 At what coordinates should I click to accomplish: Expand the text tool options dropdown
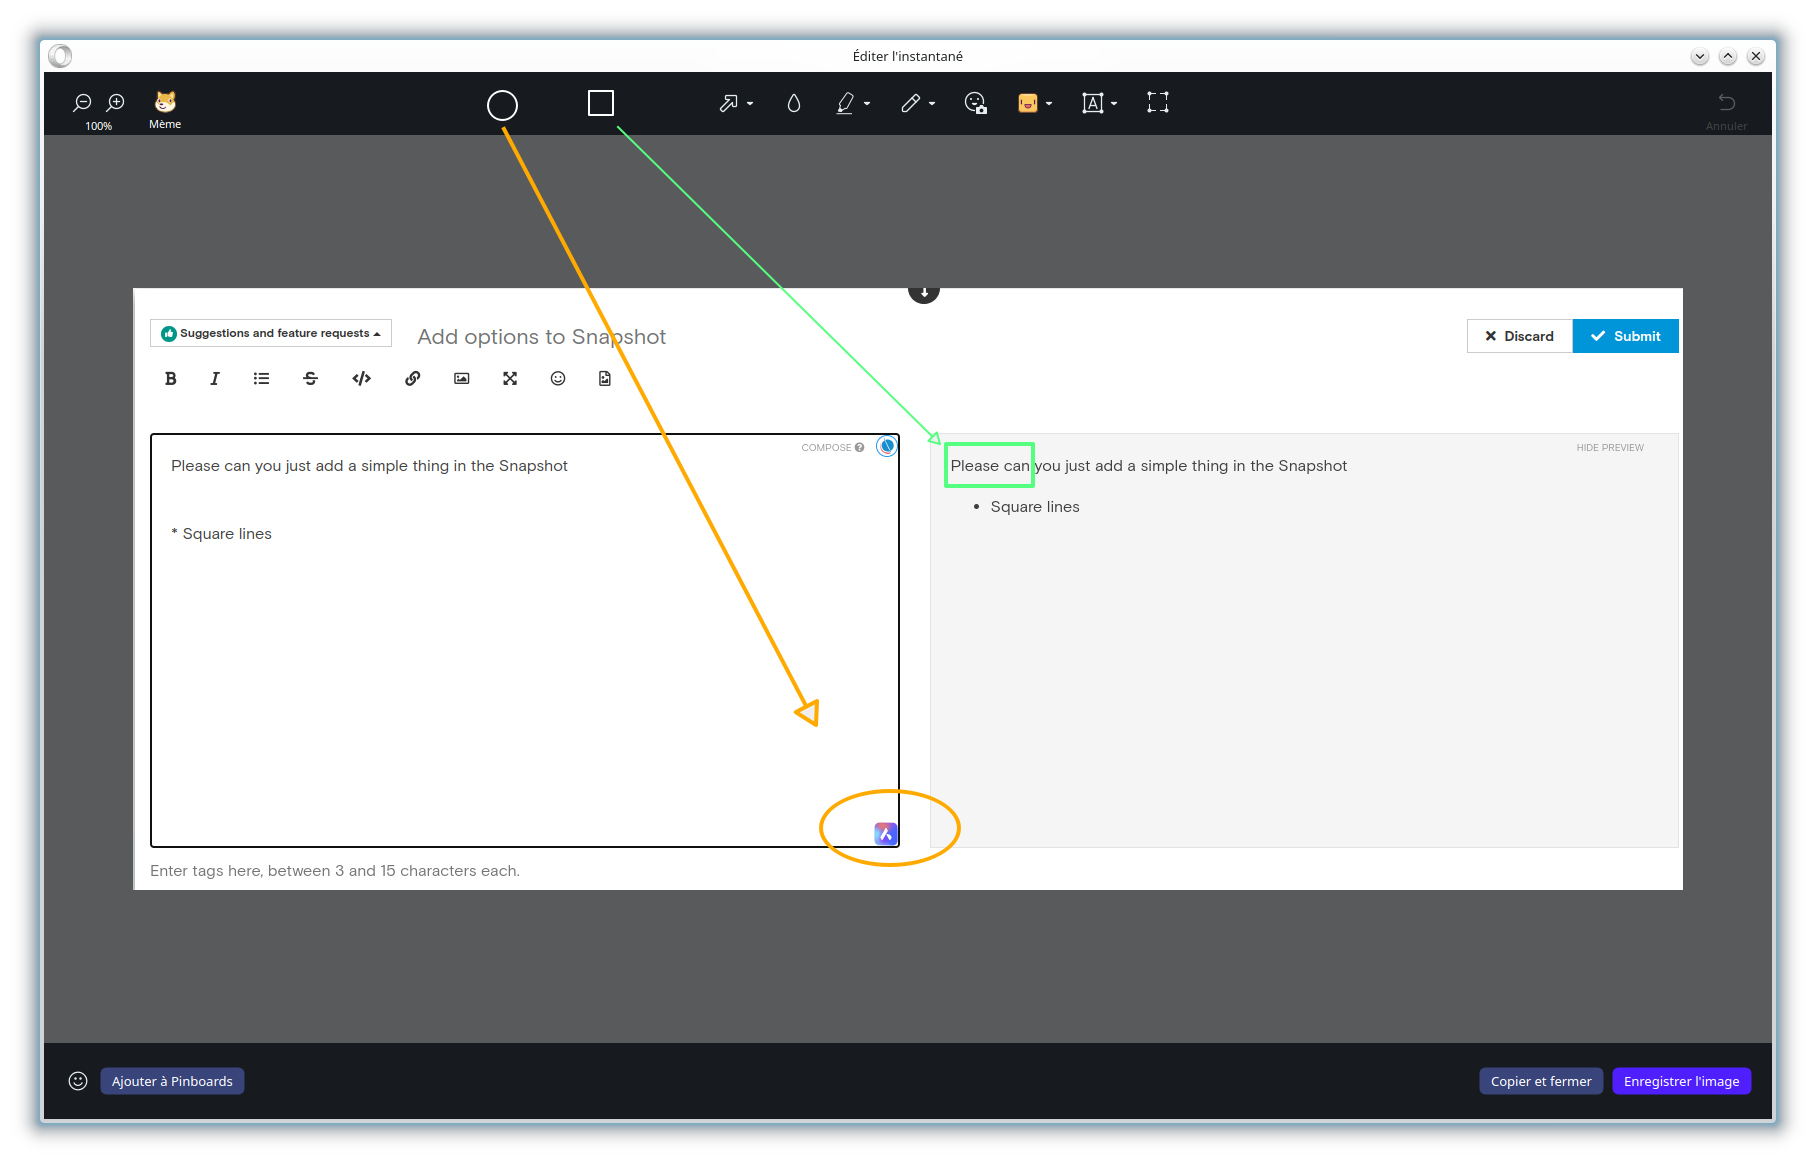1114,104
